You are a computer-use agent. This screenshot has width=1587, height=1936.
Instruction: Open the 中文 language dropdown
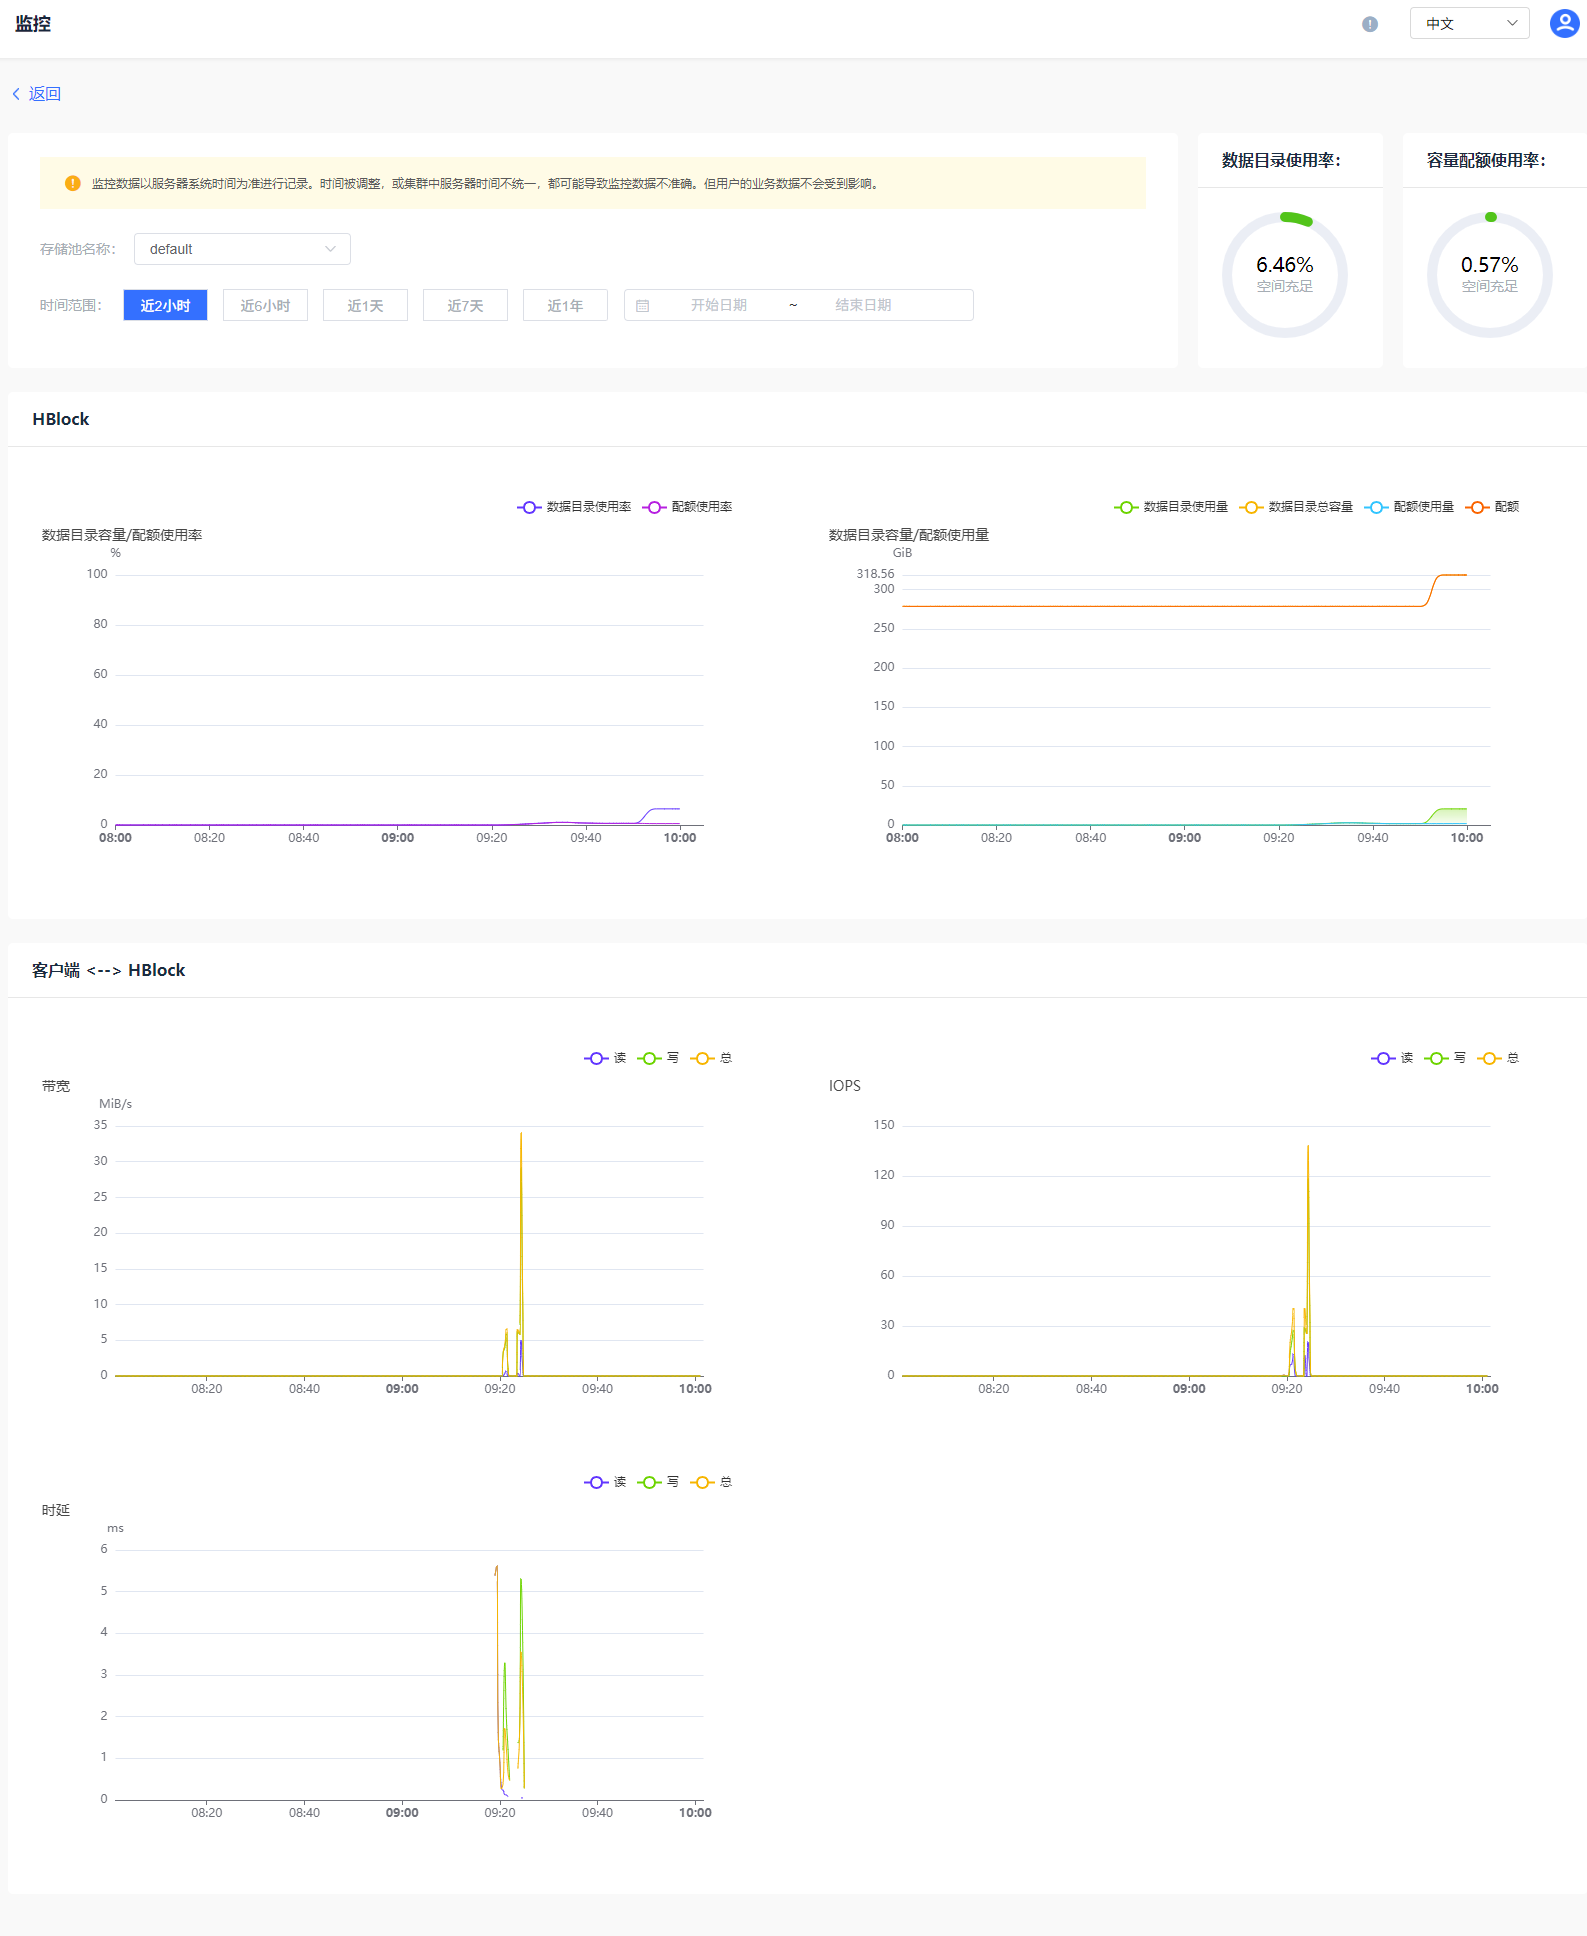pyautogui.click(x=1469, y=23)
